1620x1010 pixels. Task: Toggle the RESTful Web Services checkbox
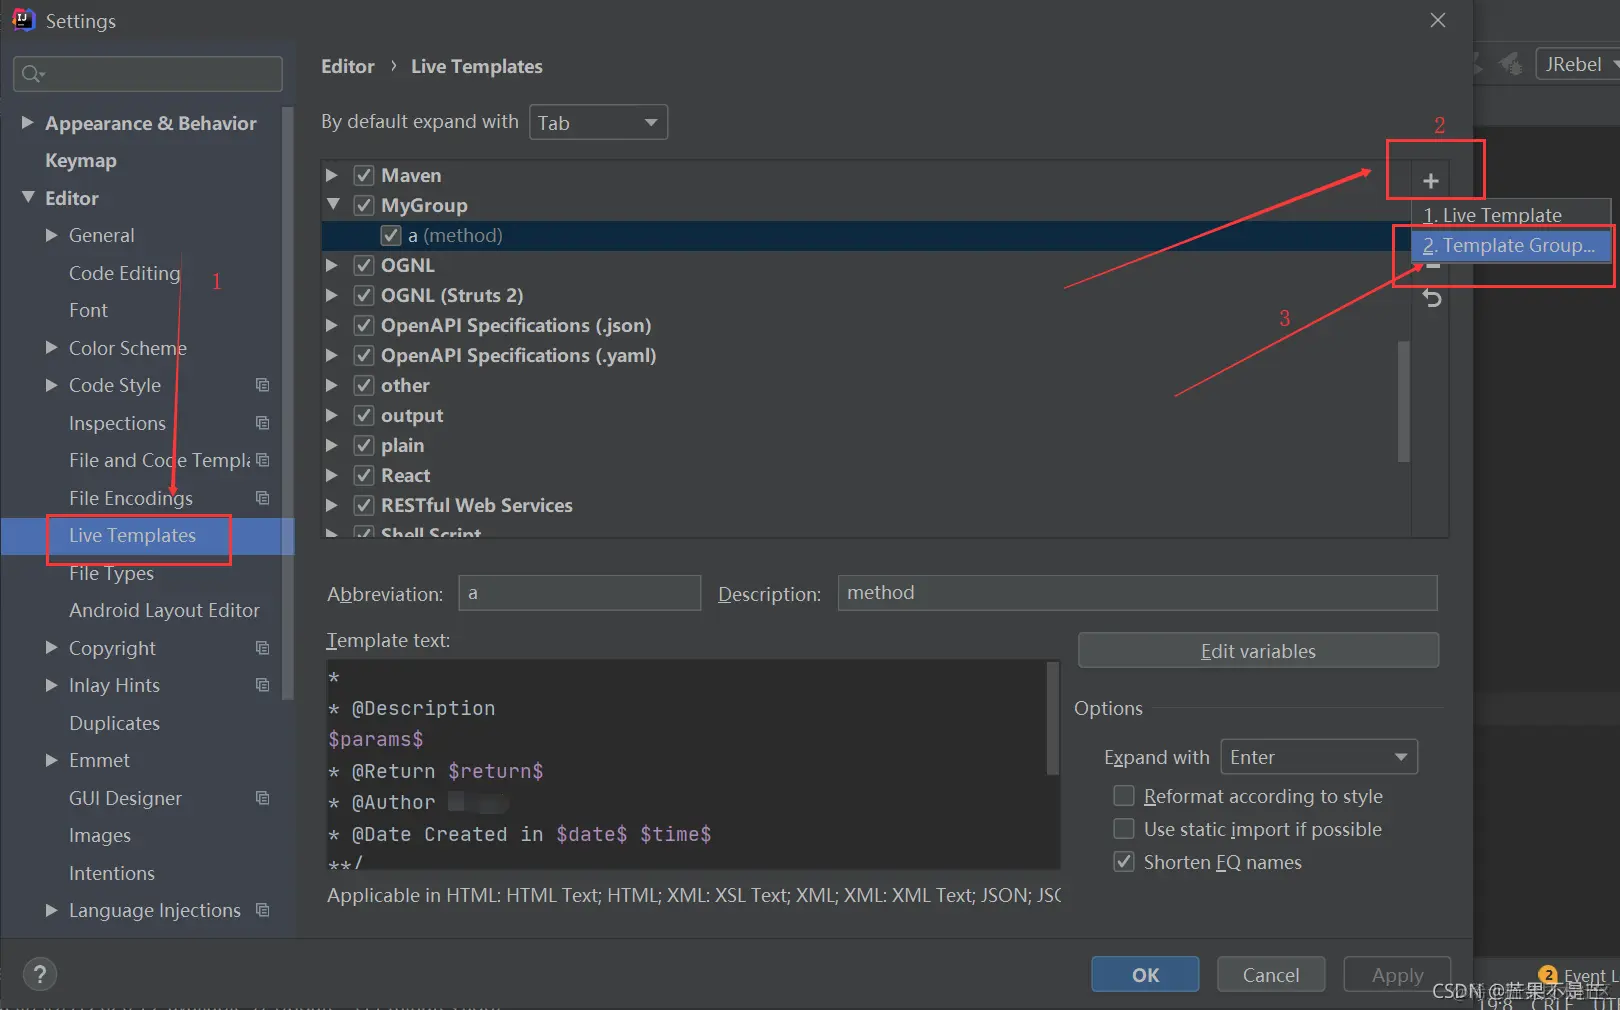364,505
